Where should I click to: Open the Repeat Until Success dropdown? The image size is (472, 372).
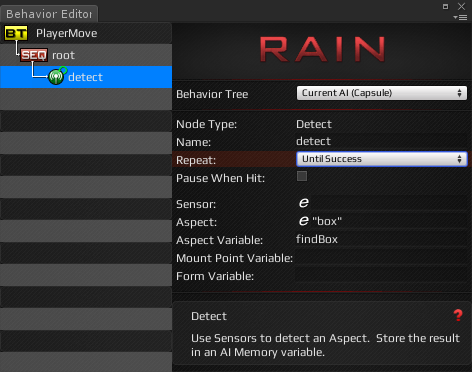click(x=382, y=159)
